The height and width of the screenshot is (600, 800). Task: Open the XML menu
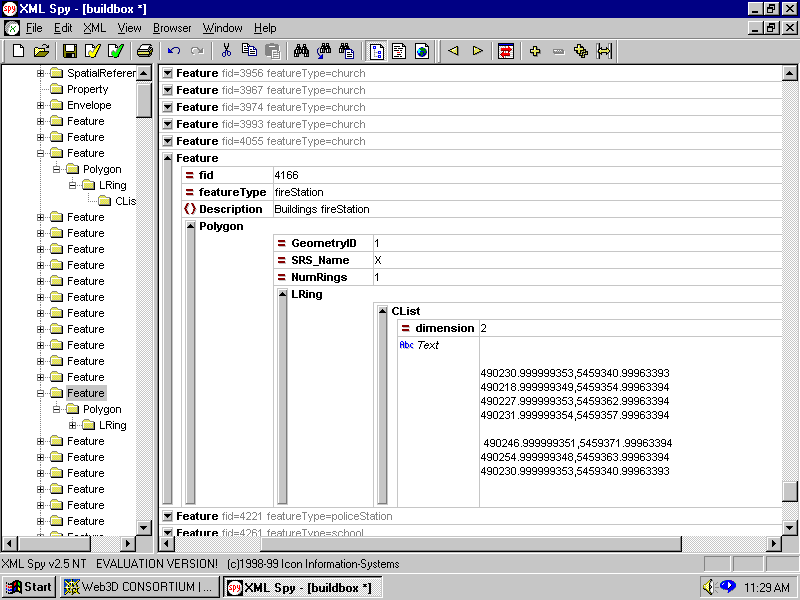(94, 28)
